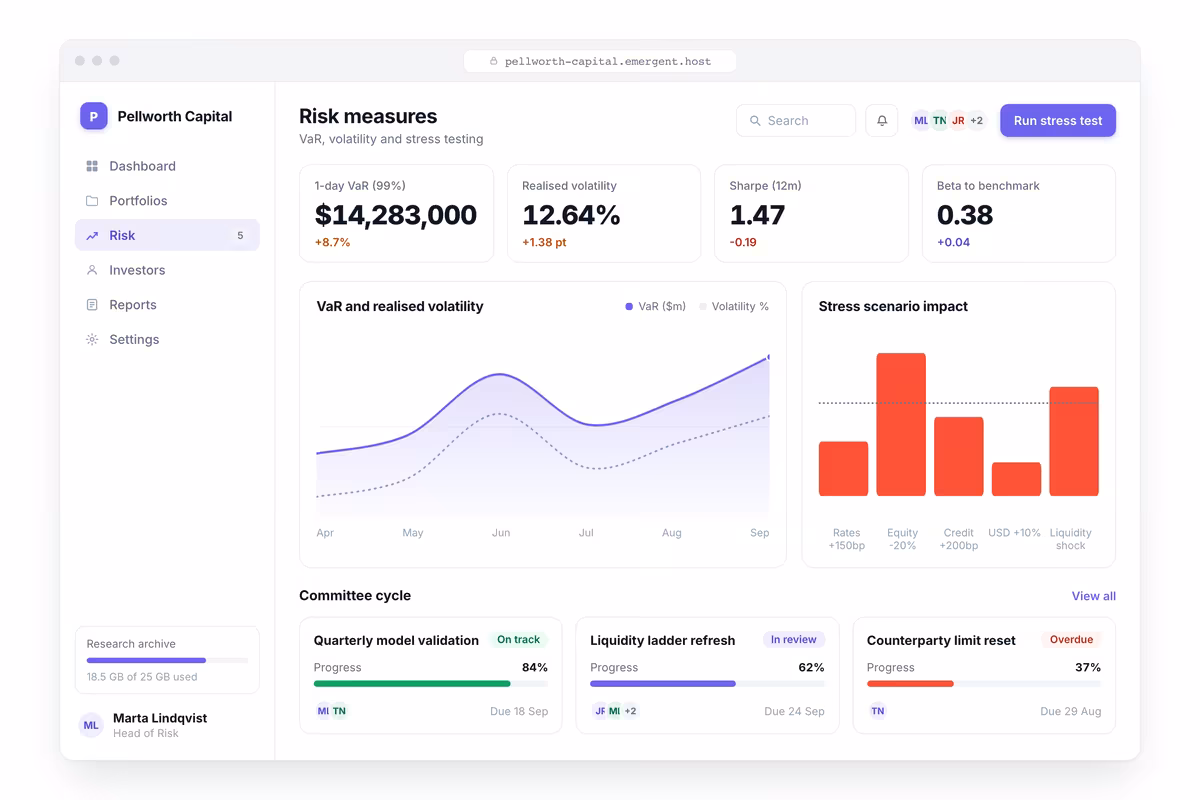Open the Settings menu item
This screenshot has width=1200, height=800.
point(167,340)
